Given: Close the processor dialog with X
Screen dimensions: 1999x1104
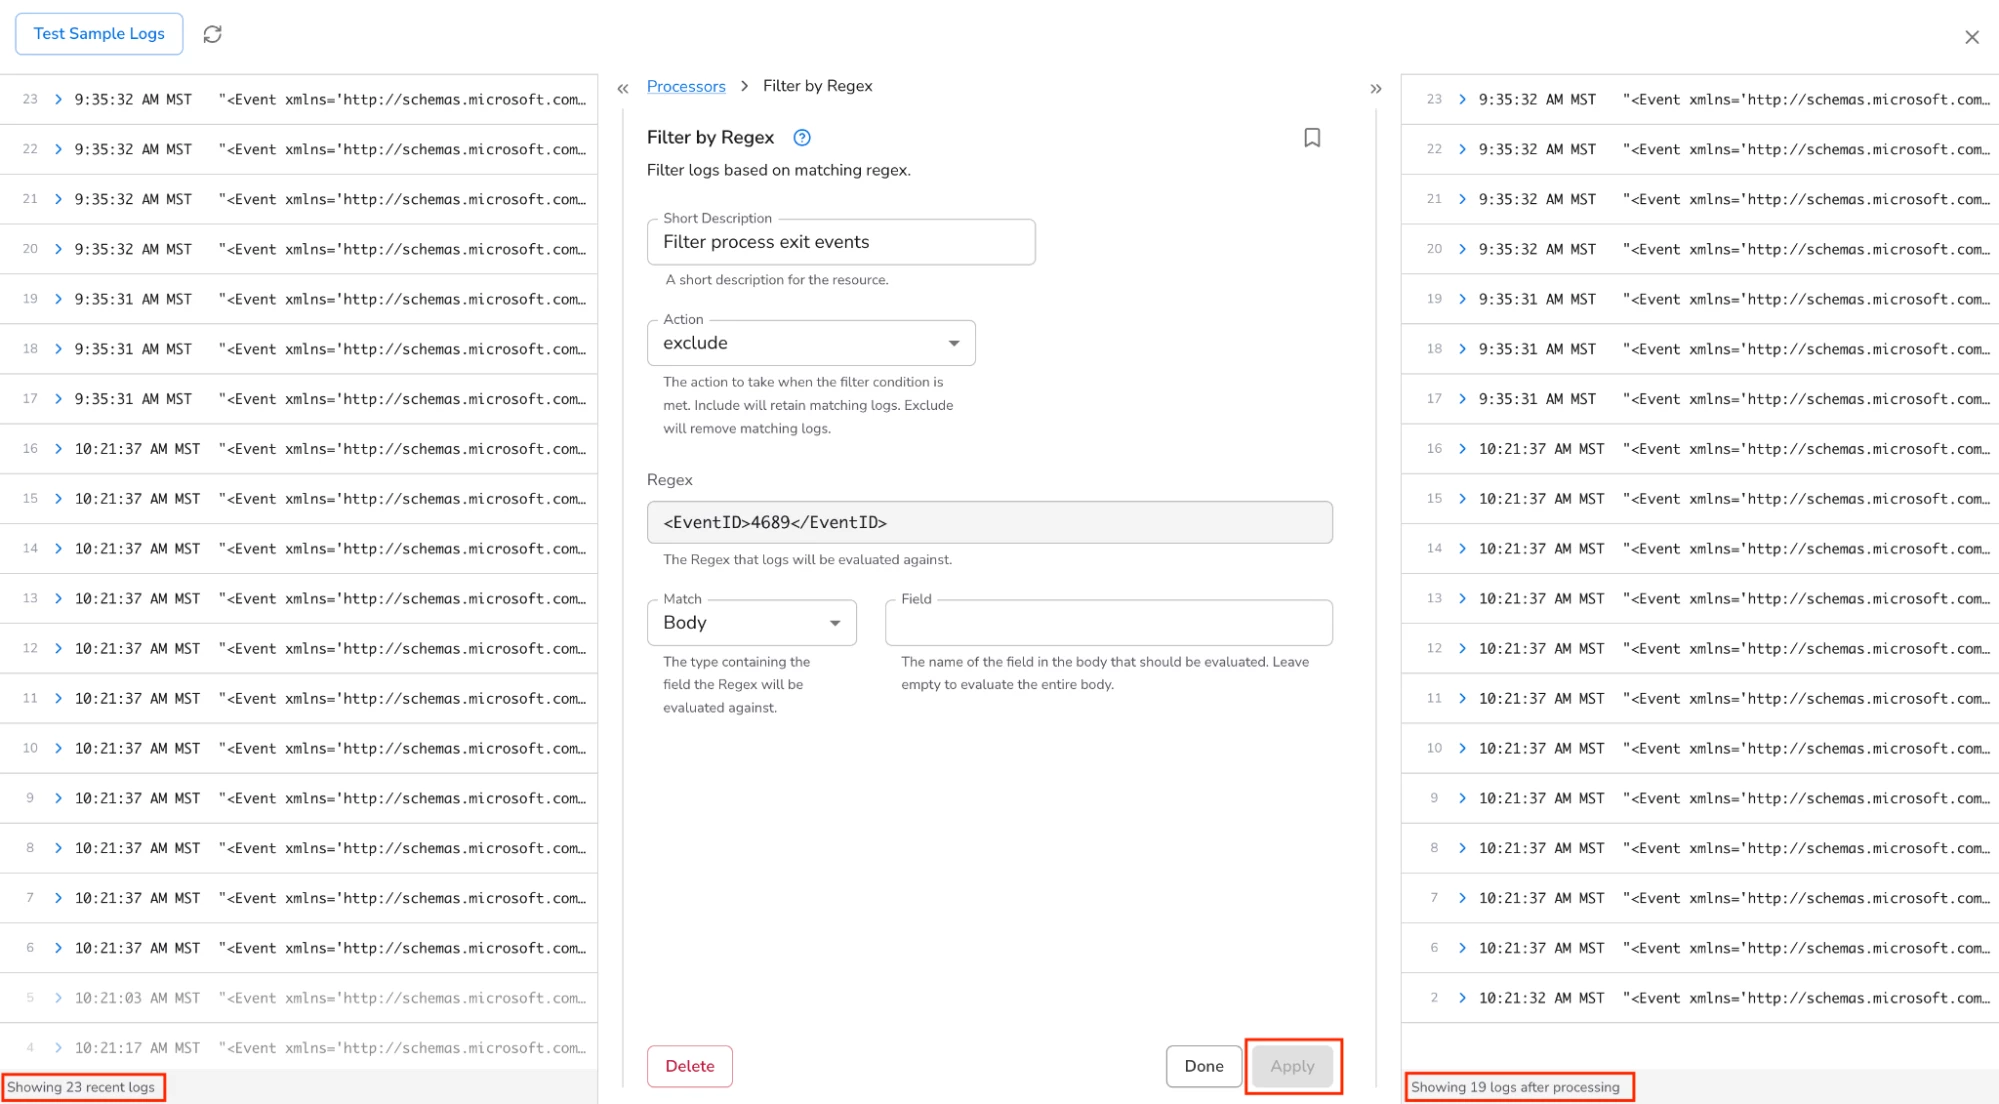Looking at the screenshot, I should pyautogui.click(x=1971, y=37).
